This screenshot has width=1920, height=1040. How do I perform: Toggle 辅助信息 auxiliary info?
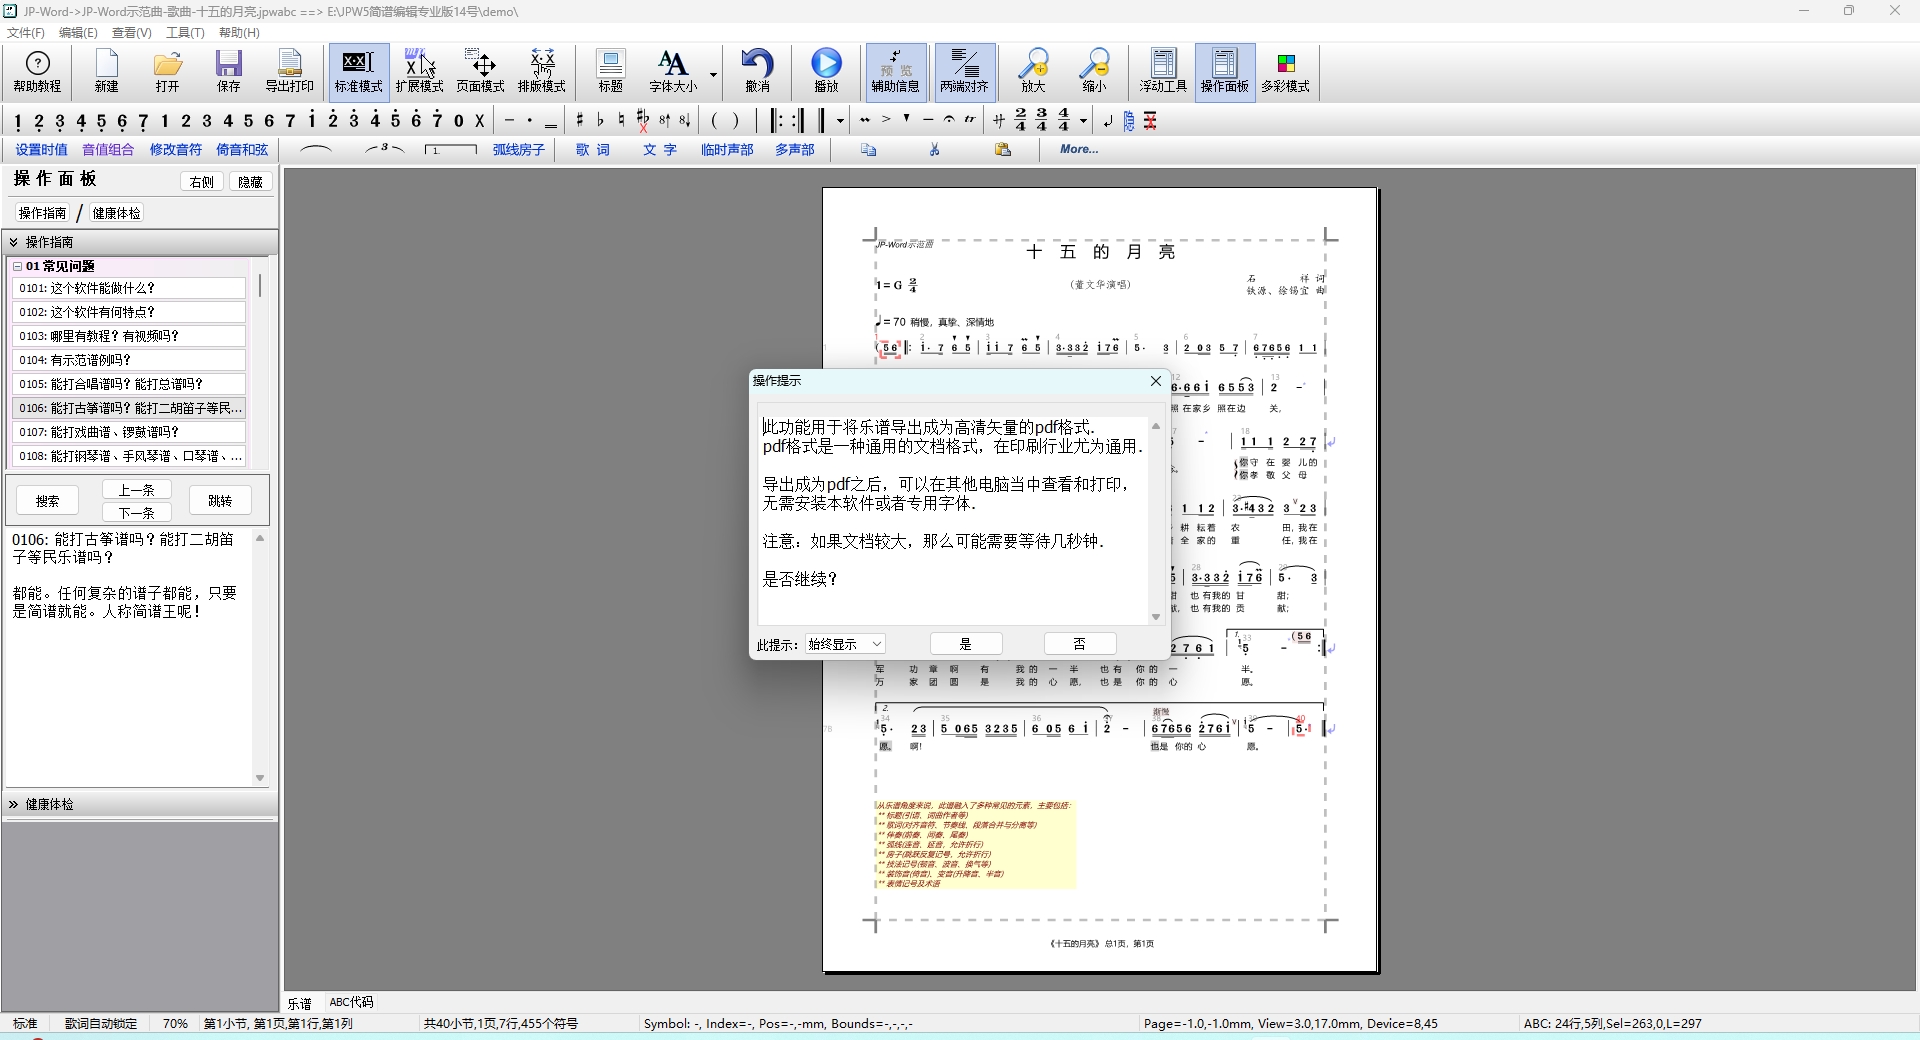click(x=896, y=71)
